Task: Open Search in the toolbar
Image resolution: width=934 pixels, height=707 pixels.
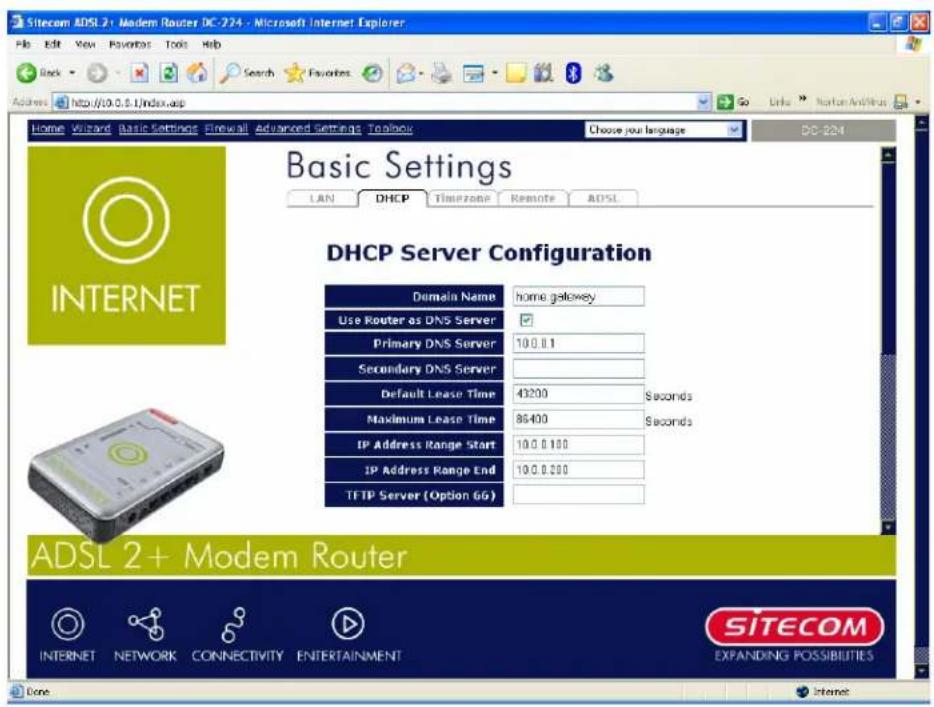Action: (x=247, y=73)
